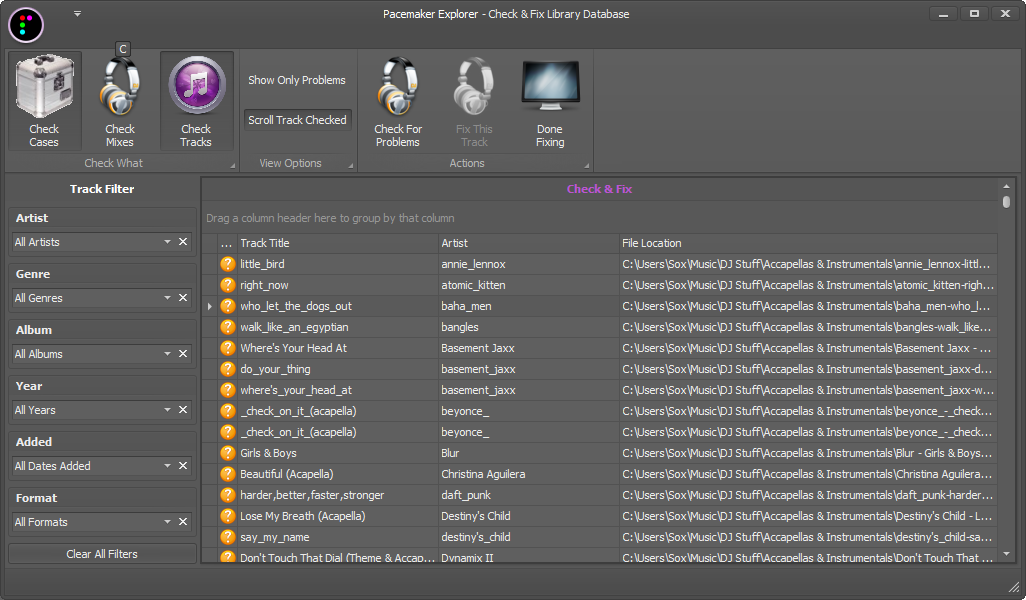
Task: Expand the All Formats dropdown
Action: (168, 521)
